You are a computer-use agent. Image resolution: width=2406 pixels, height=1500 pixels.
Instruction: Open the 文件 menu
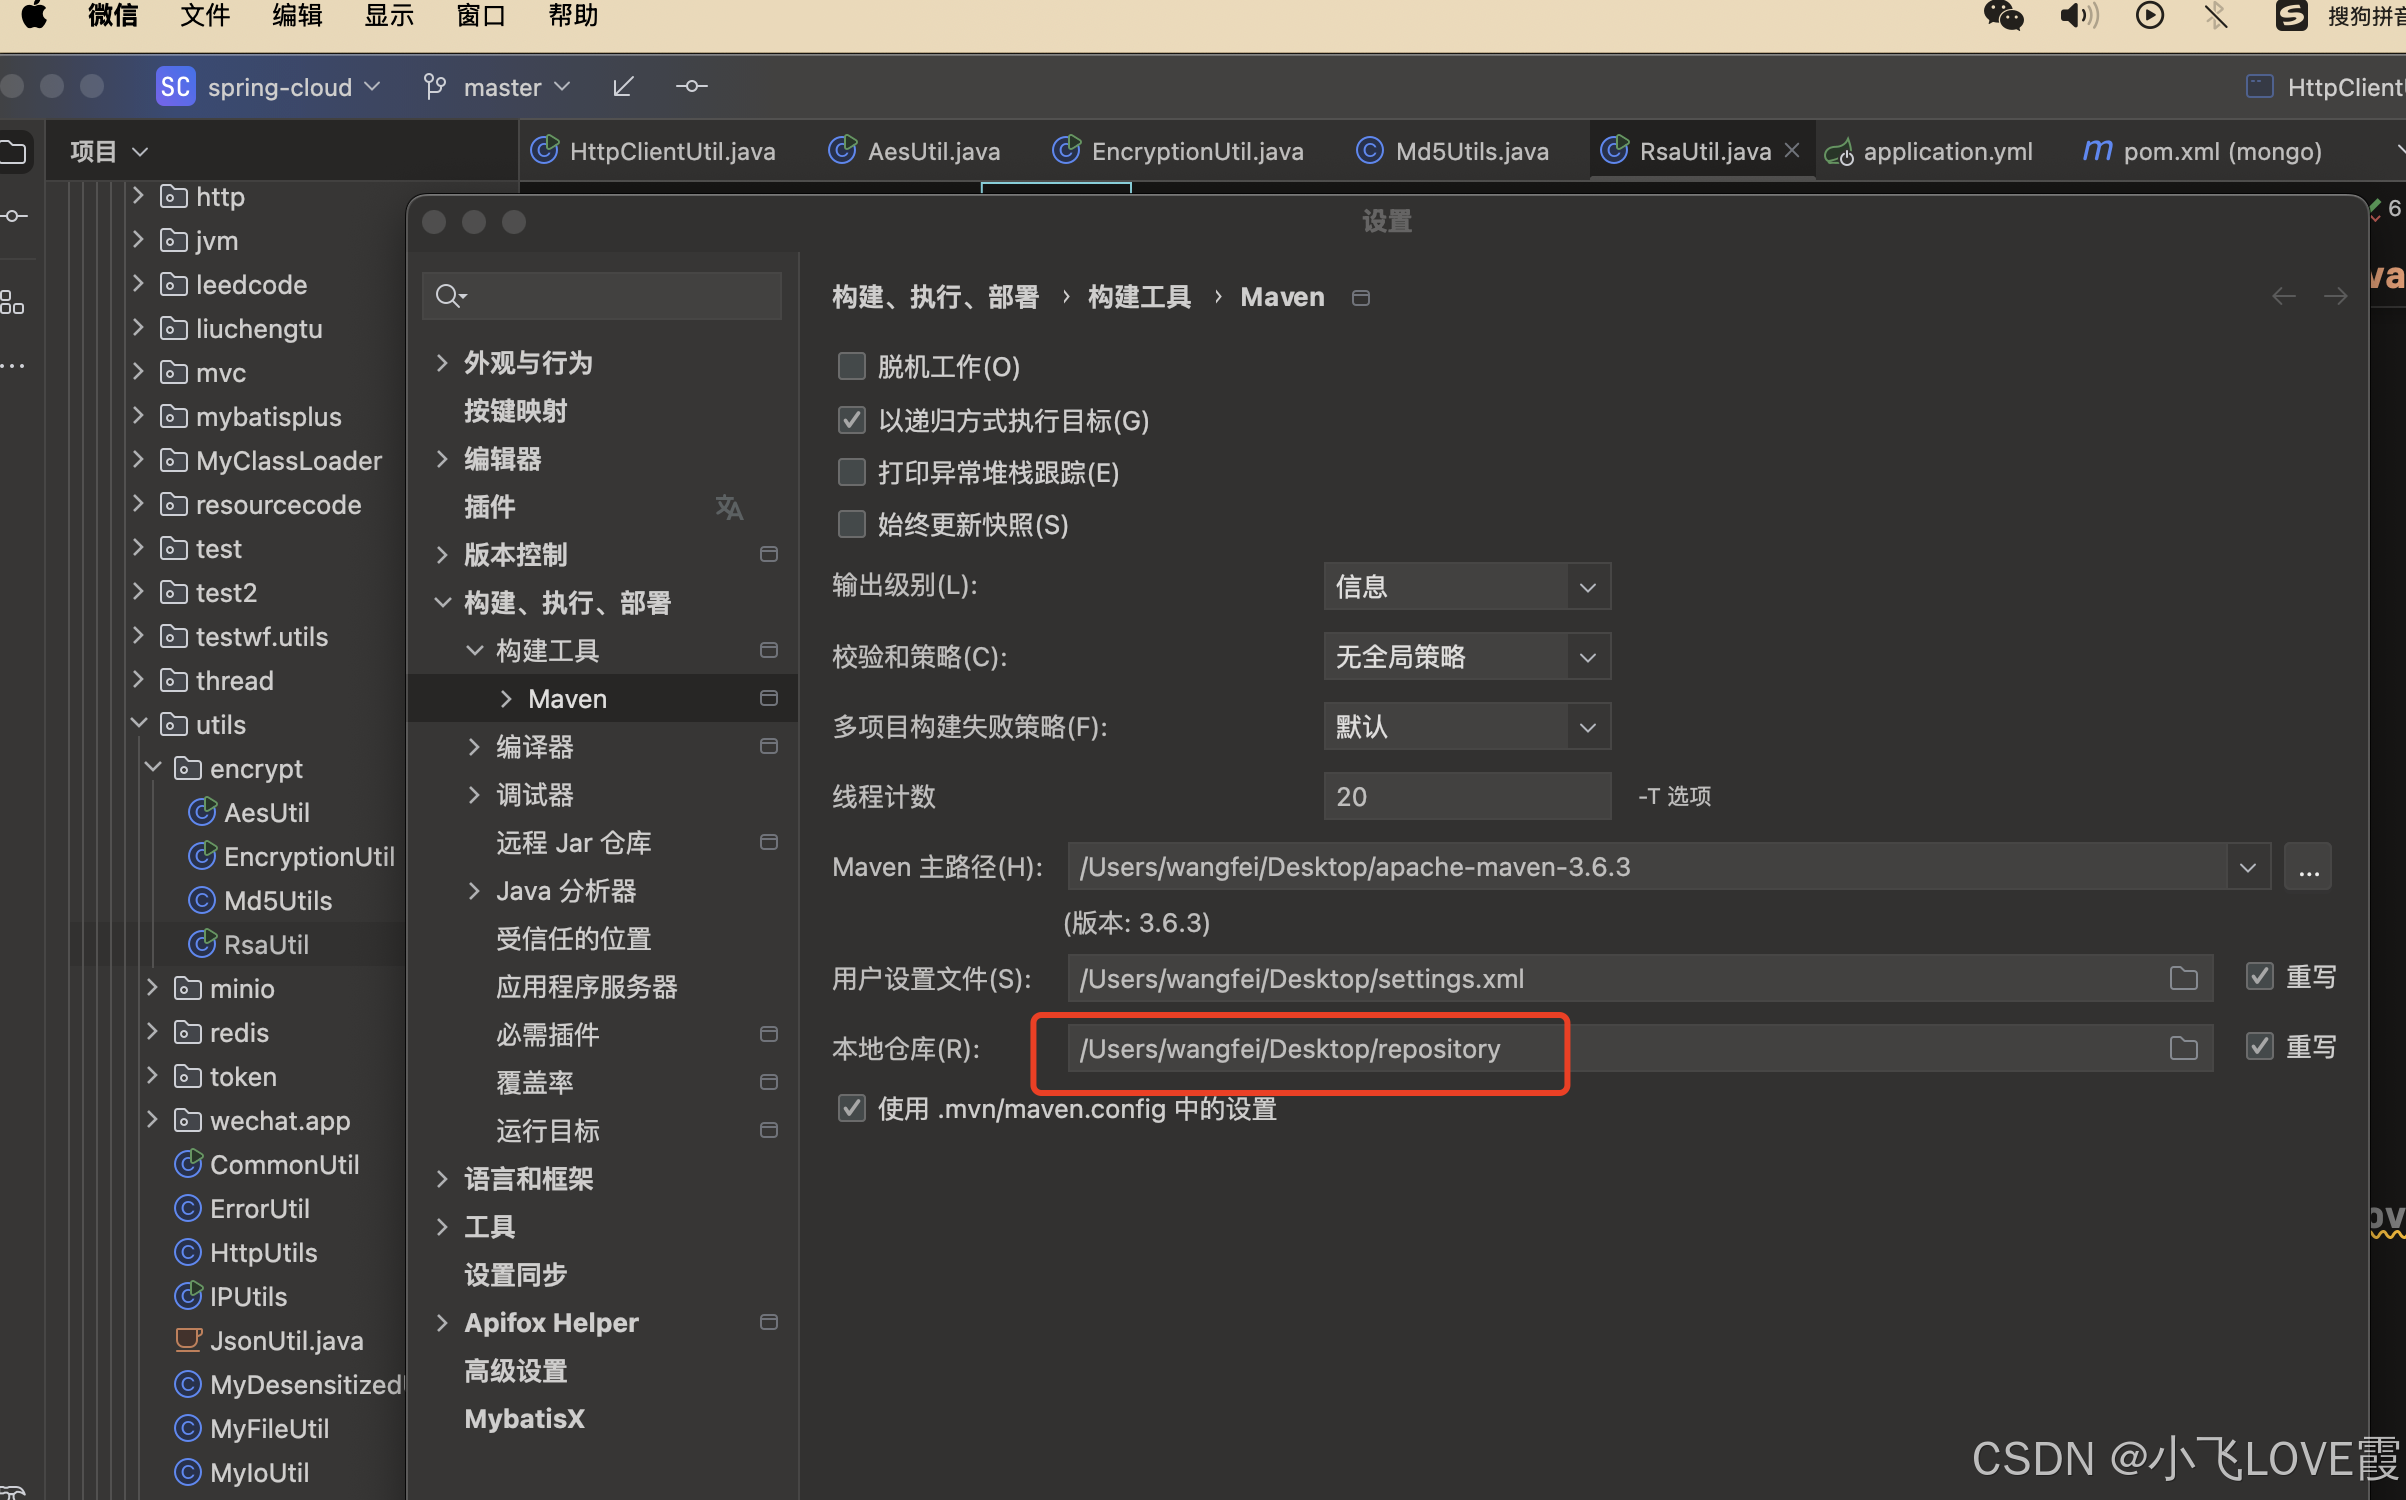tap(205, 16)
